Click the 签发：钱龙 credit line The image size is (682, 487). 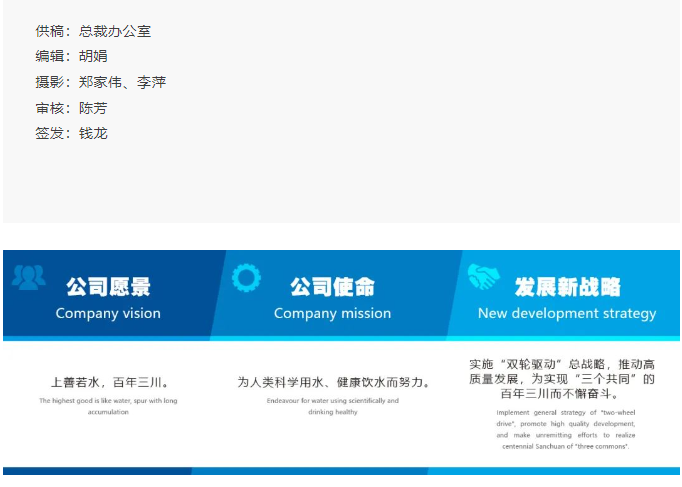(71, 133)
